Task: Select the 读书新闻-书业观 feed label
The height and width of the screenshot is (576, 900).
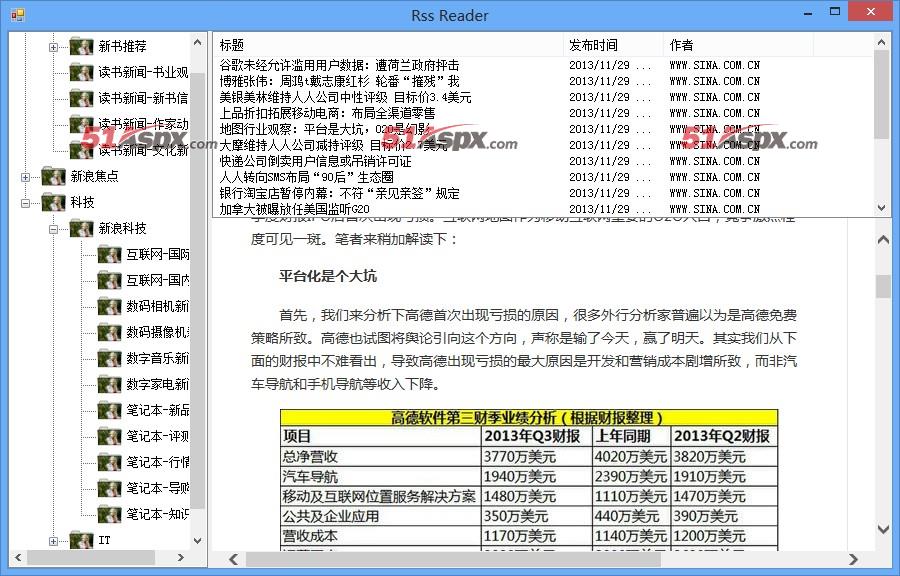Action: click(x=143, y=72)
